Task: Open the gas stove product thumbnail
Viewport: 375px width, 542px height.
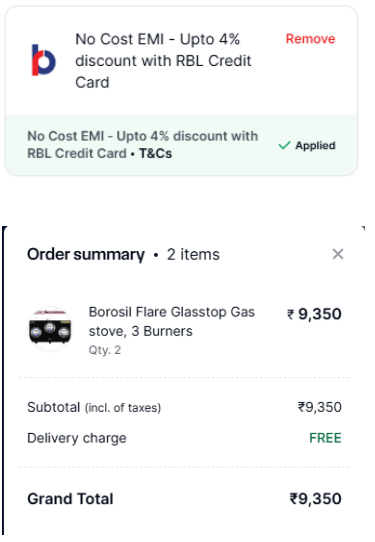Action: click(50, 329)
